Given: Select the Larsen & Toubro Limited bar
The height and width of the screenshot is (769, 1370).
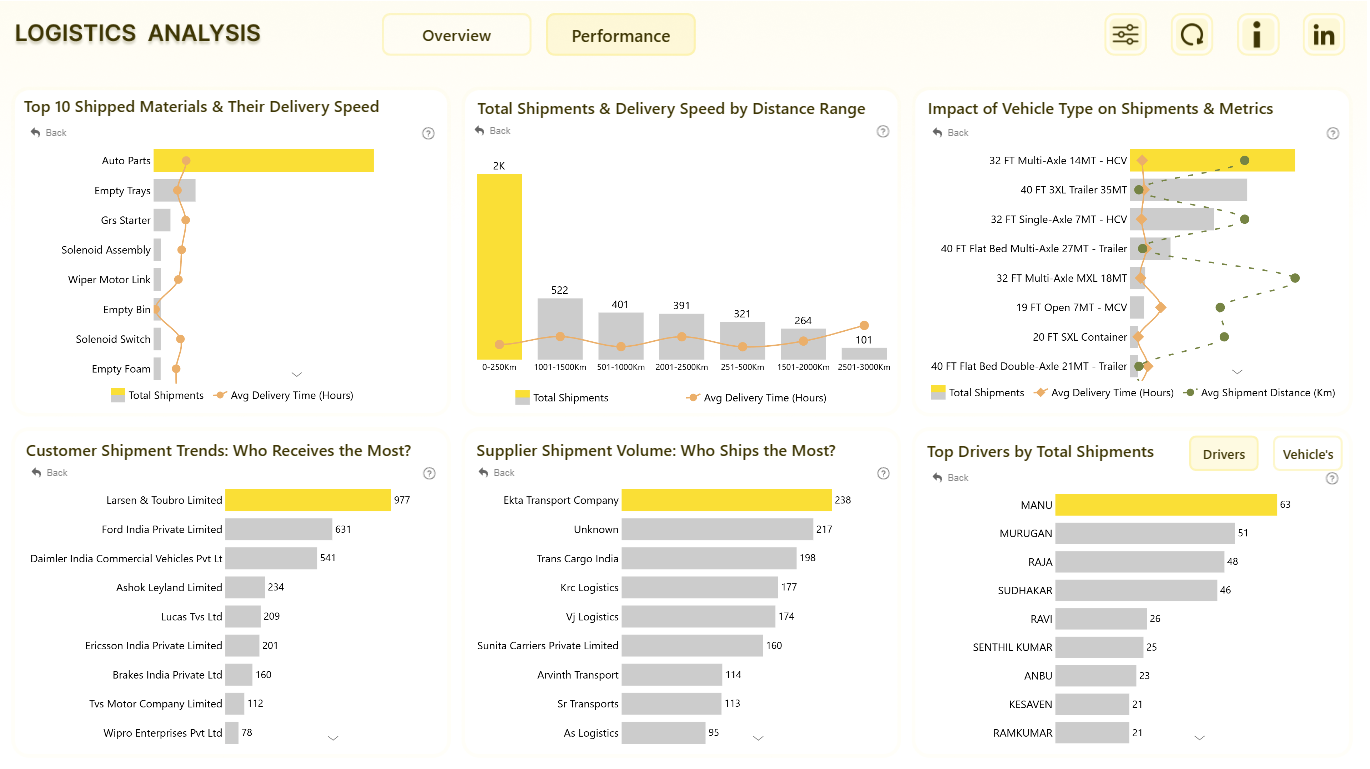Looking at the screenshot, I should (x=308, y=500).
